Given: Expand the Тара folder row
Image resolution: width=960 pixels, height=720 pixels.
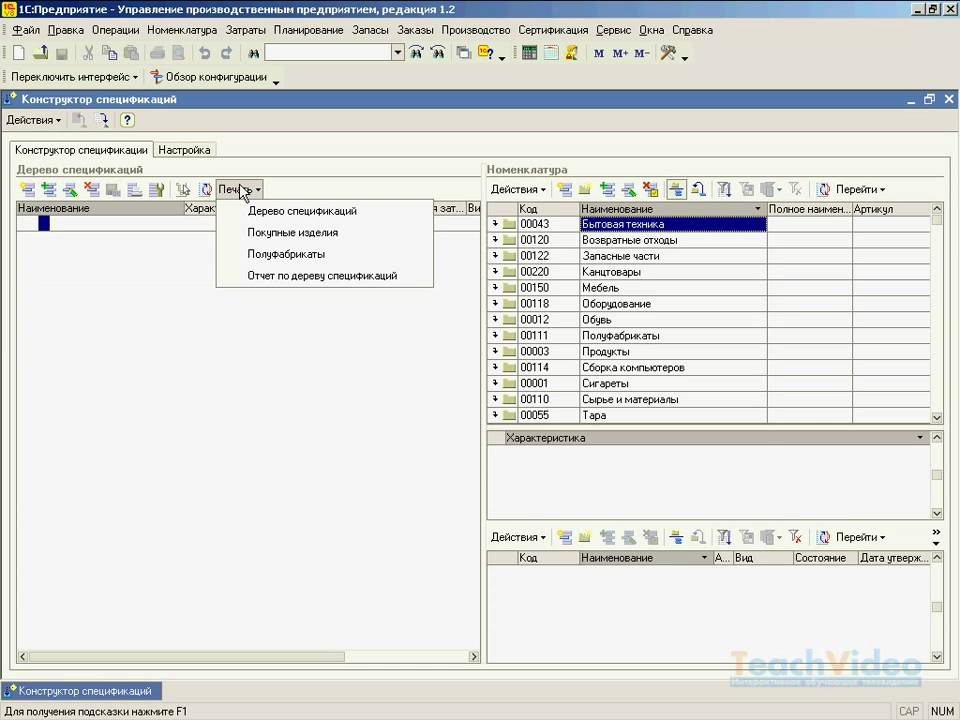Looking at the screenshot, I should pos(495,415).
